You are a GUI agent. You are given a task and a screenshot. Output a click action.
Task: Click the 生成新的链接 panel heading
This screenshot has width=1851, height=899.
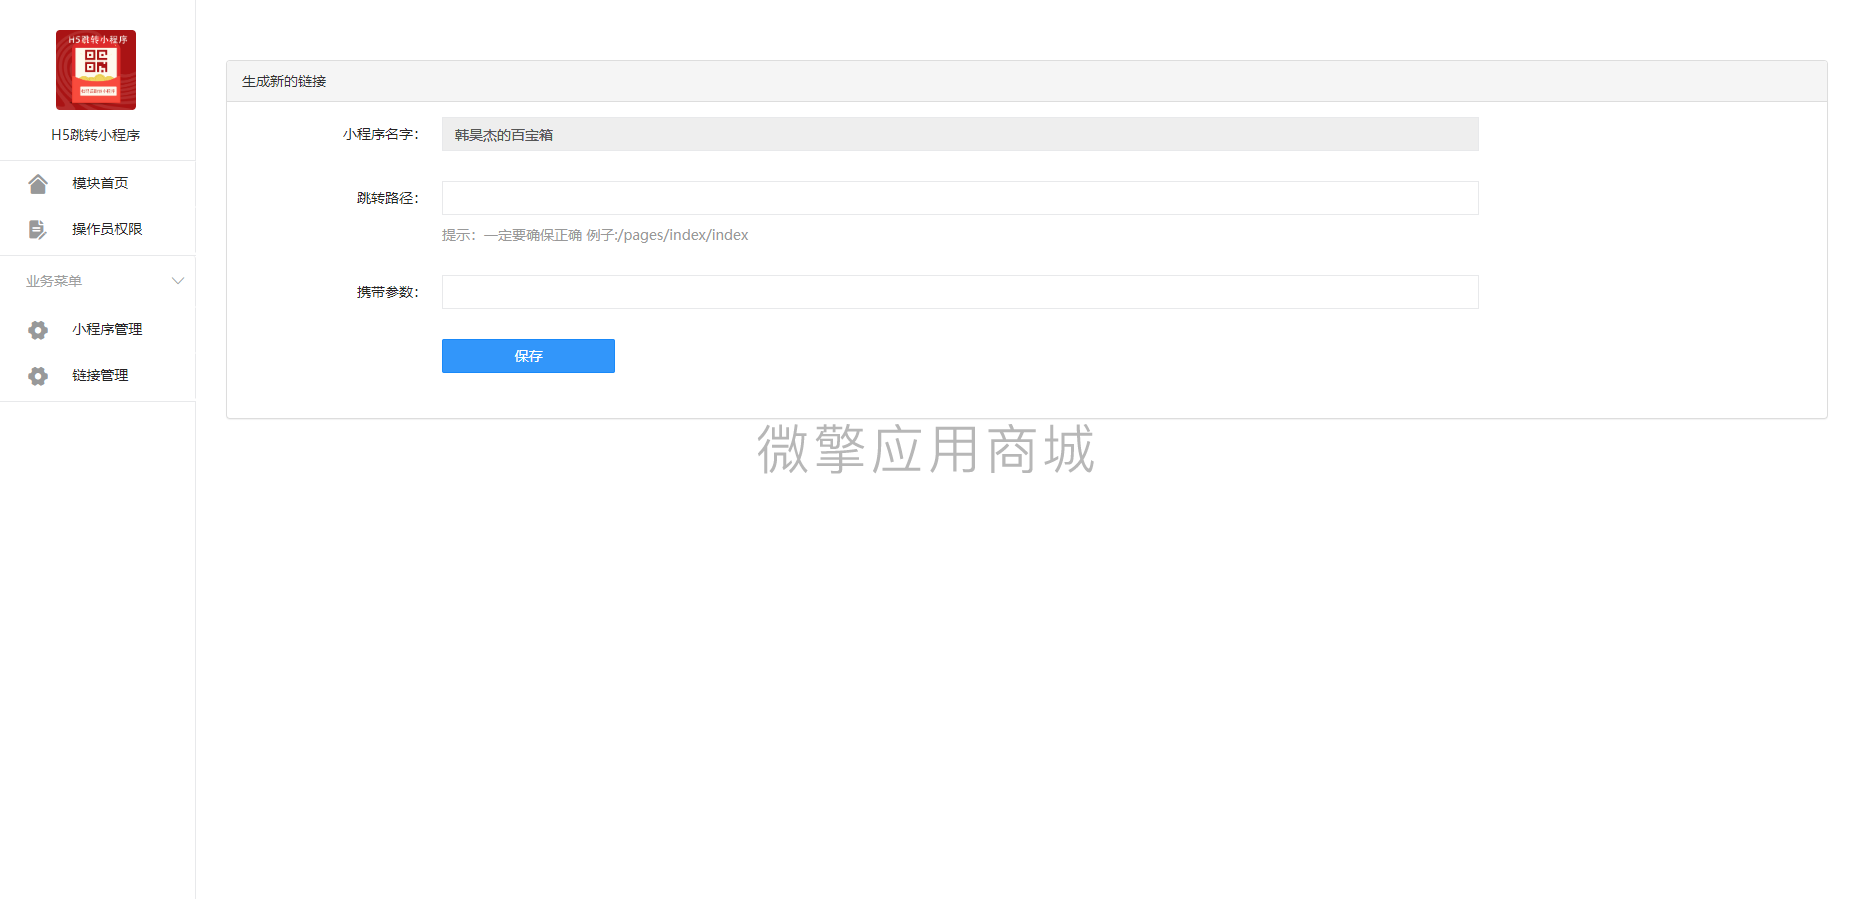tap(284, 81)
